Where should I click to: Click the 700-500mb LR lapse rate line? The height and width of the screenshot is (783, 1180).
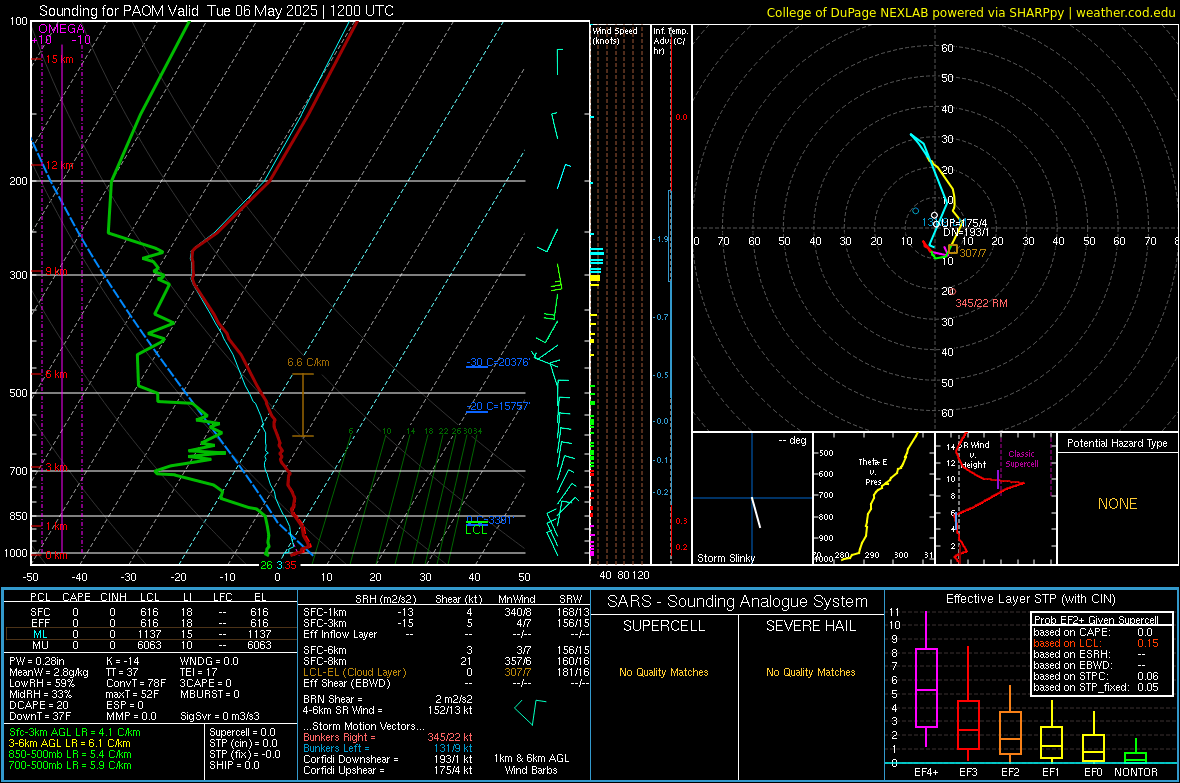70,765
